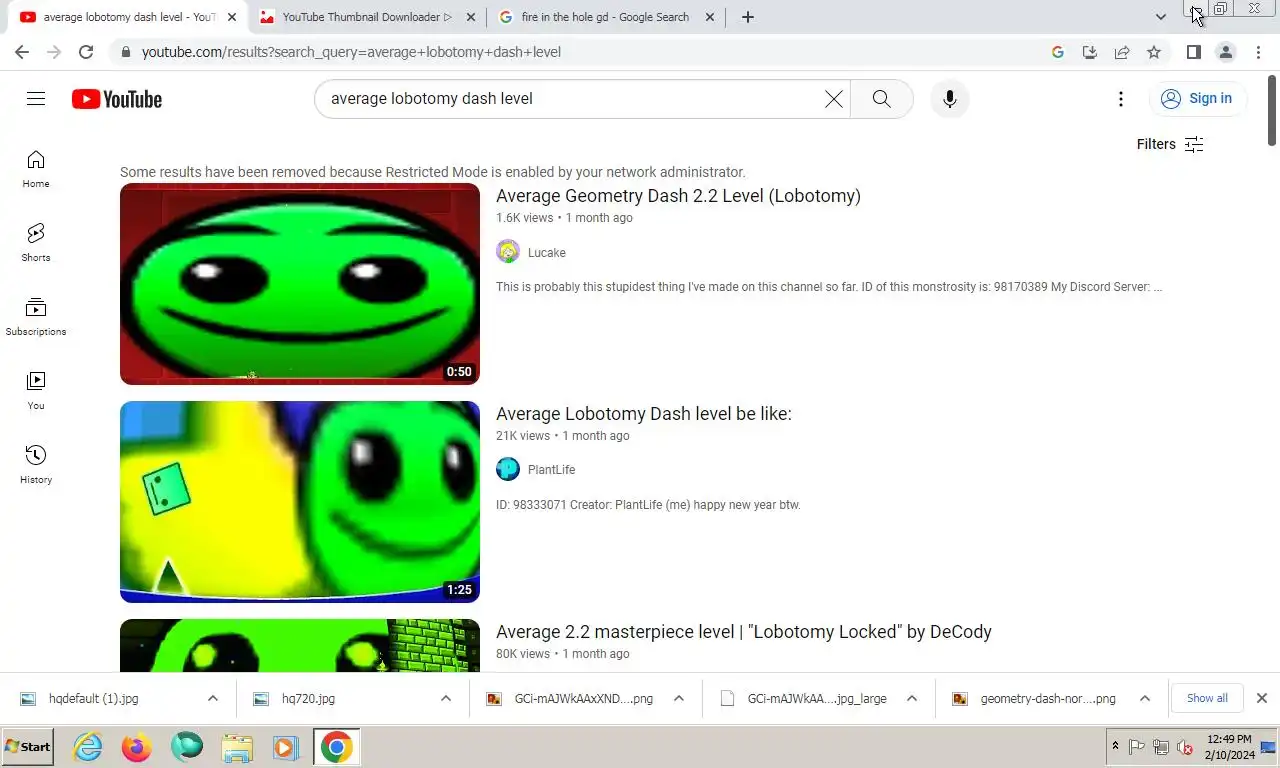Close the average lobotomy dash level tab
Image resolution: width=1280 pixels, height=768 pixels.
click(x=232, y=17)
